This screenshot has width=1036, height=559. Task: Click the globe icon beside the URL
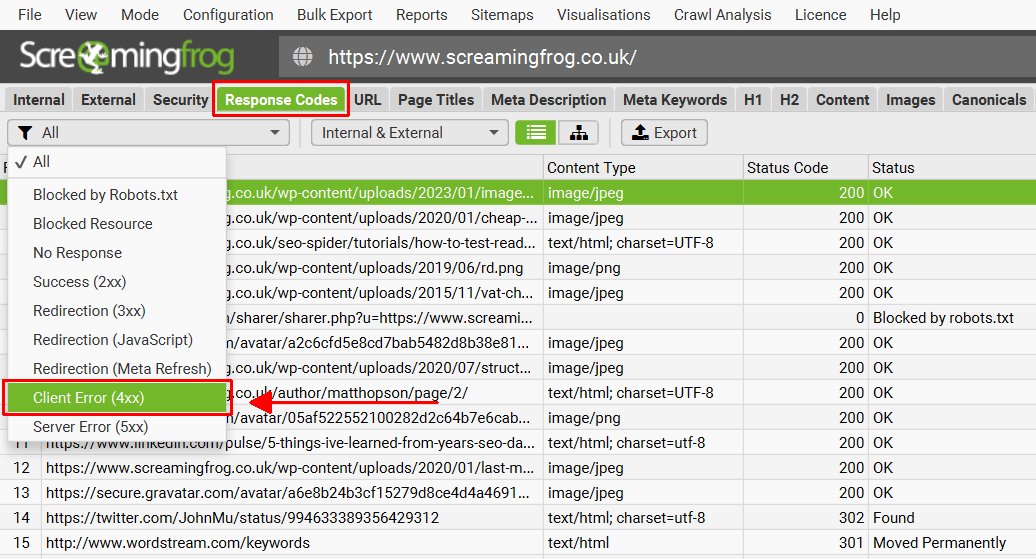pyautogui.click(x=303, y=57)
